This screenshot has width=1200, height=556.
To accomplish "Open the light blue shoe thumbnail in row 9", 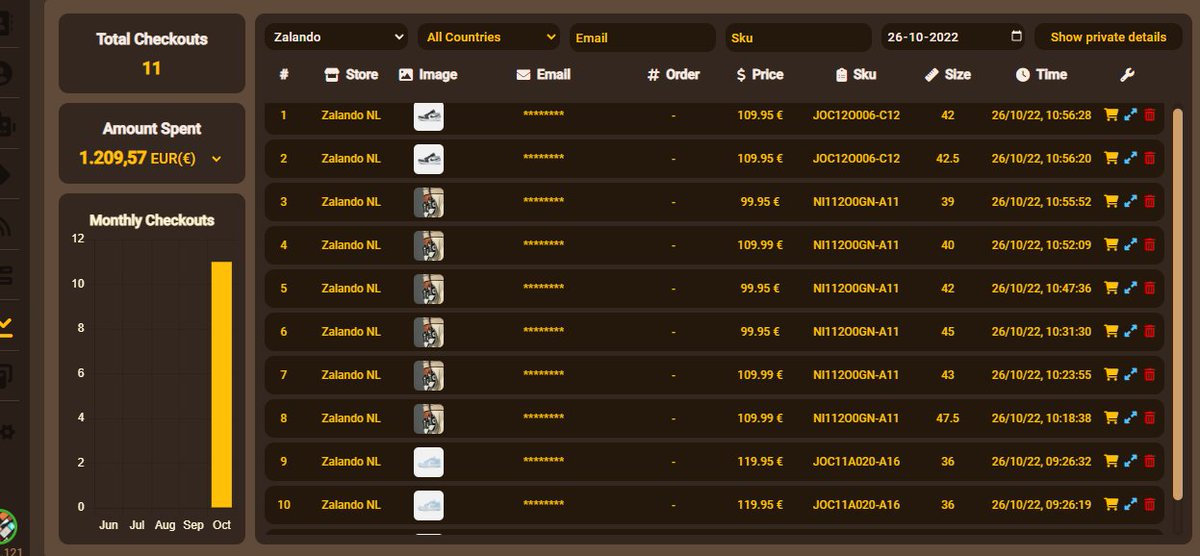I will click(429, 461).
